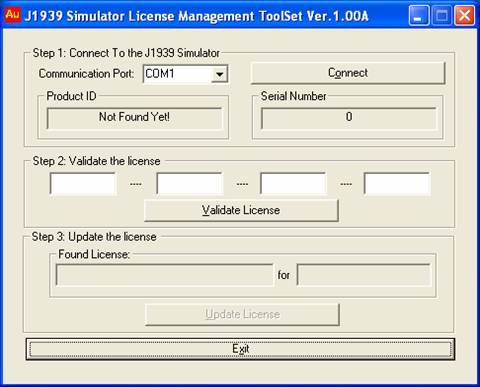Image resolution: width=480 pixels, height=387 pixels.
Task: Click the first license key input box
Action: click(x=83, y=183)
